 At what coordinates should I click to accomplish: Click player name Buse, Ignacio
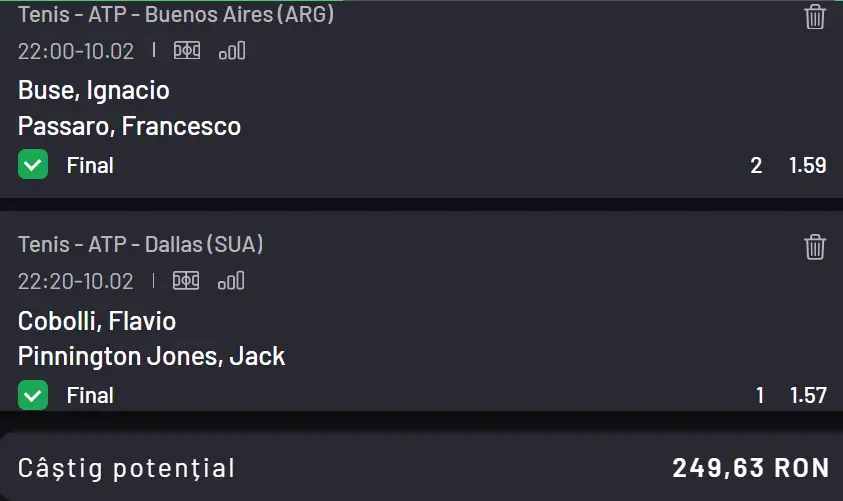(x=94, y=91)
